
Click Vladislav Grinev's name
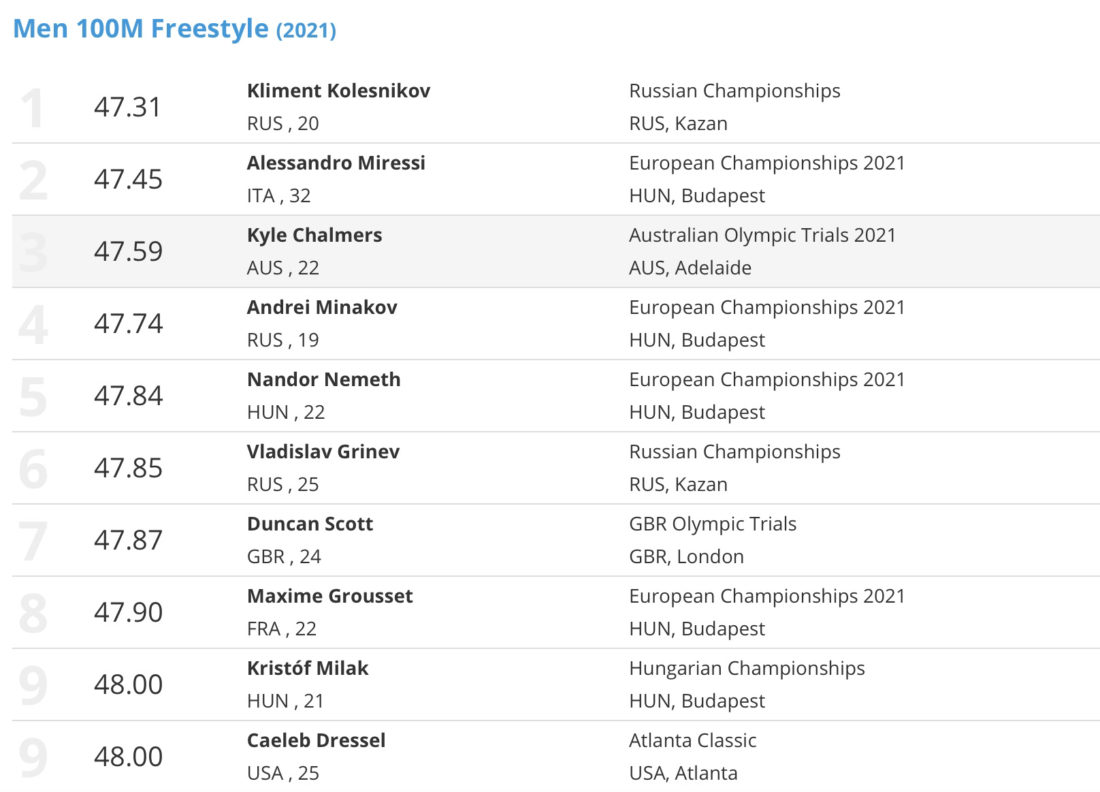[x=323, y=452]
